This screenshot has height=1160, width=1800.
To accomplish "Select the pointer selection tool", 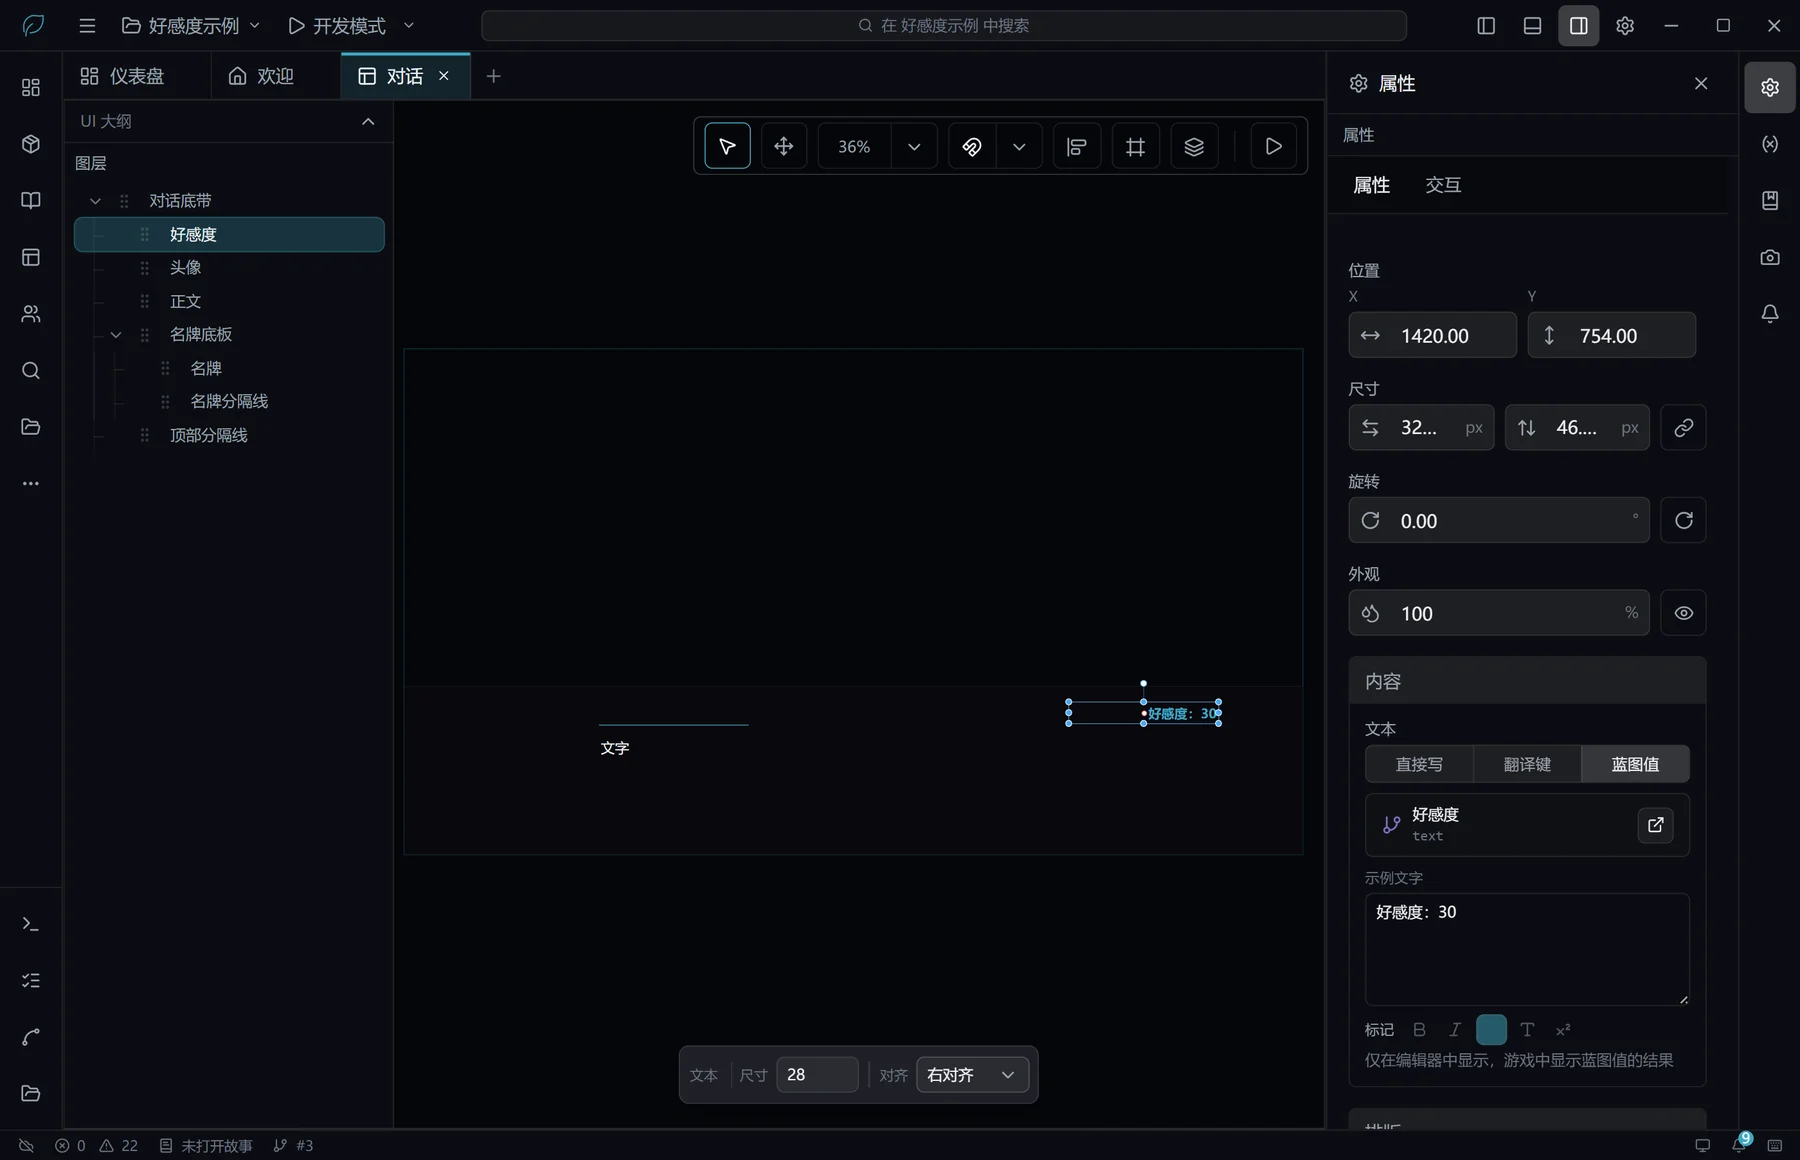I will (x=727, y=147).
